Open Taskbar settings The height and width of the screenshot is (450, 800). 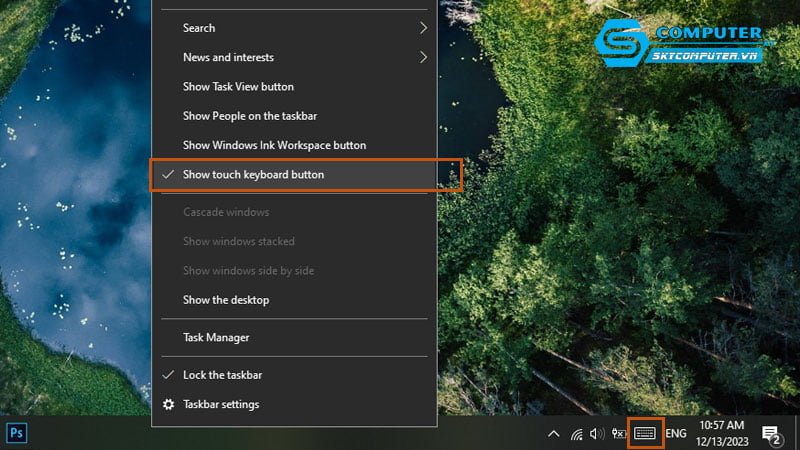pos(294,405)
